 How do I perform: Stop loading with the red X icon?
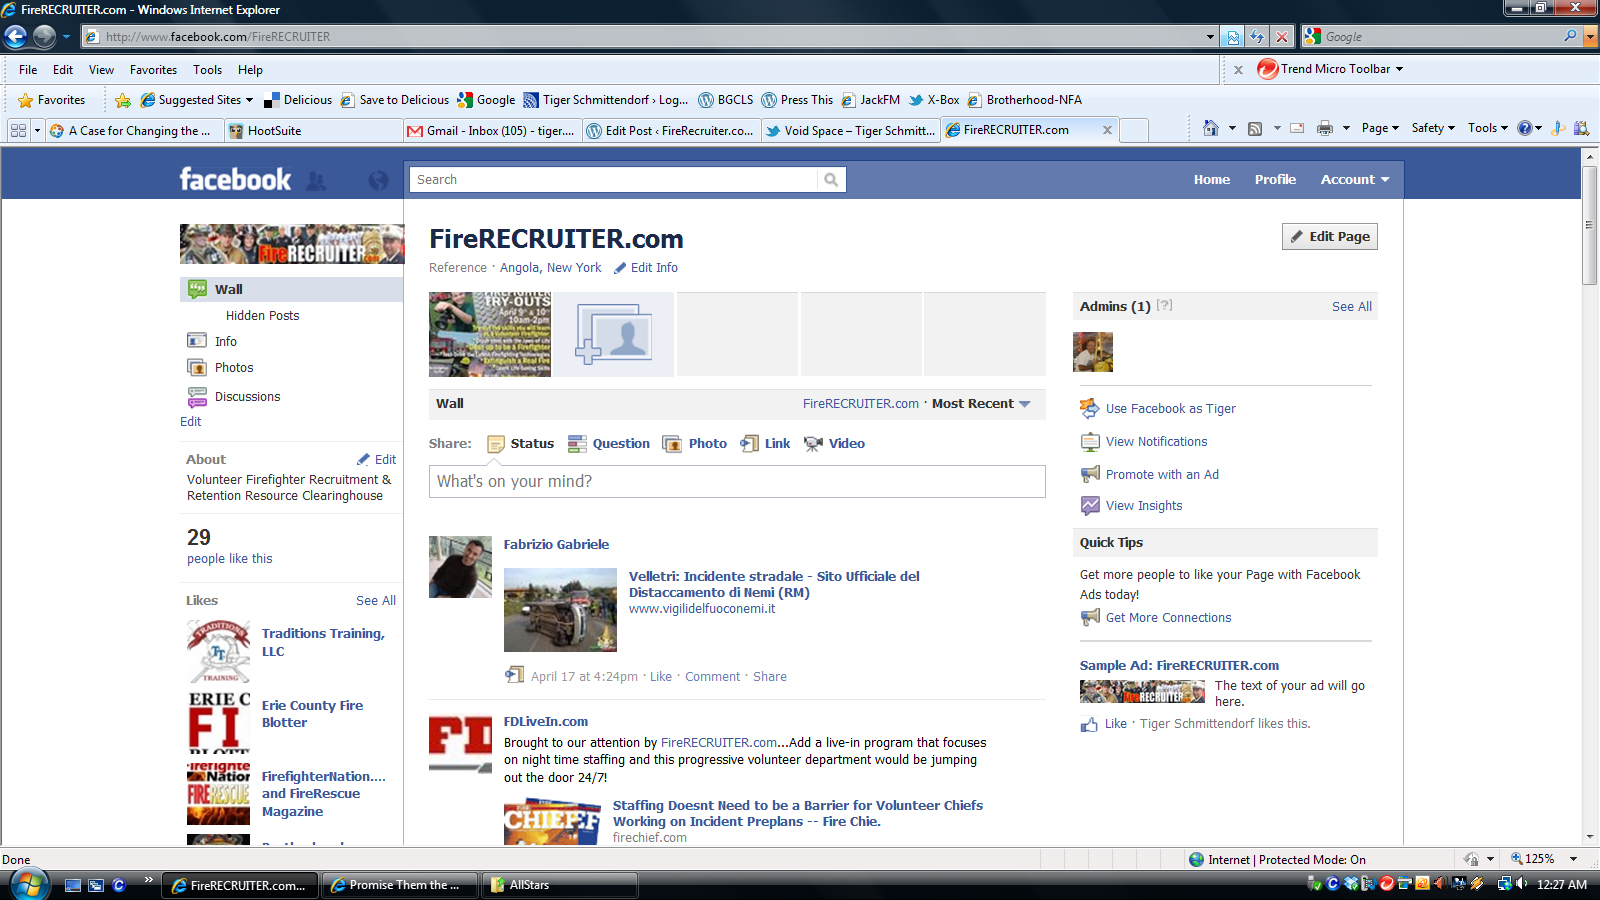[x=1282, y=37]
